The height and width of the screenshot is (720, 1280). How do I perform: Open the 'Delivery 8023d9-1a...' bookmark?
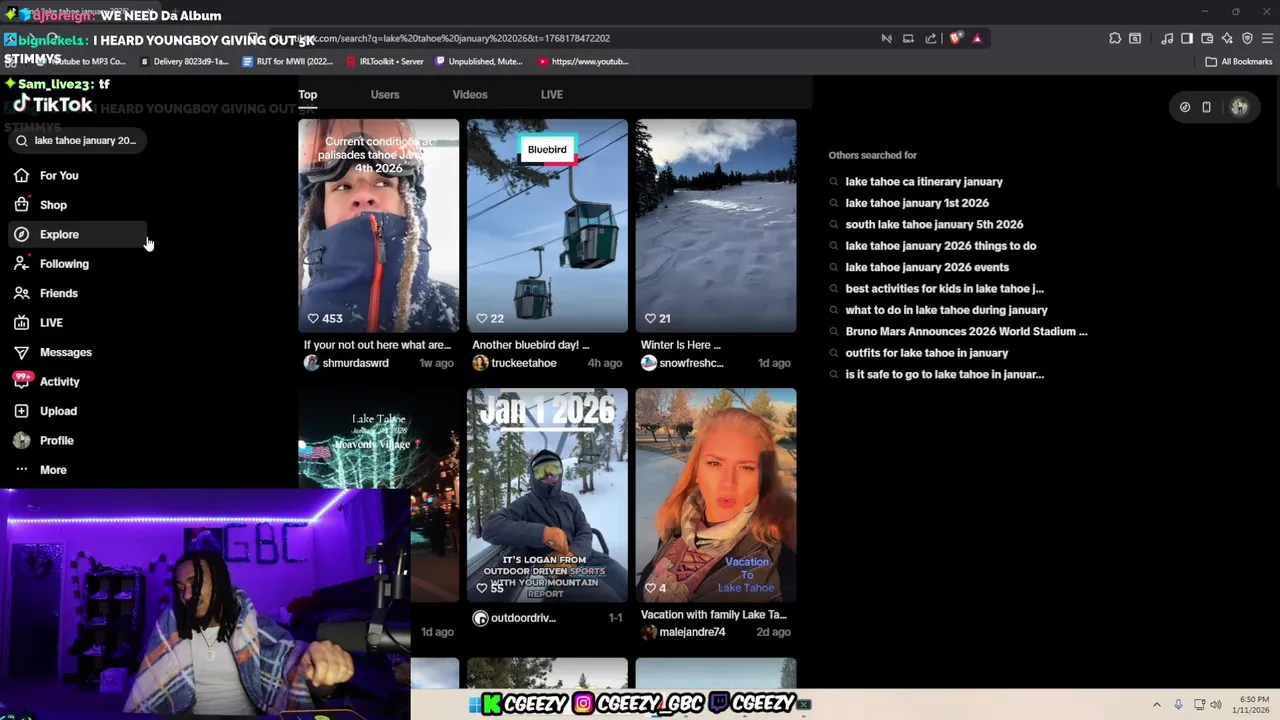pyautogui.click(x=184, y=61)
